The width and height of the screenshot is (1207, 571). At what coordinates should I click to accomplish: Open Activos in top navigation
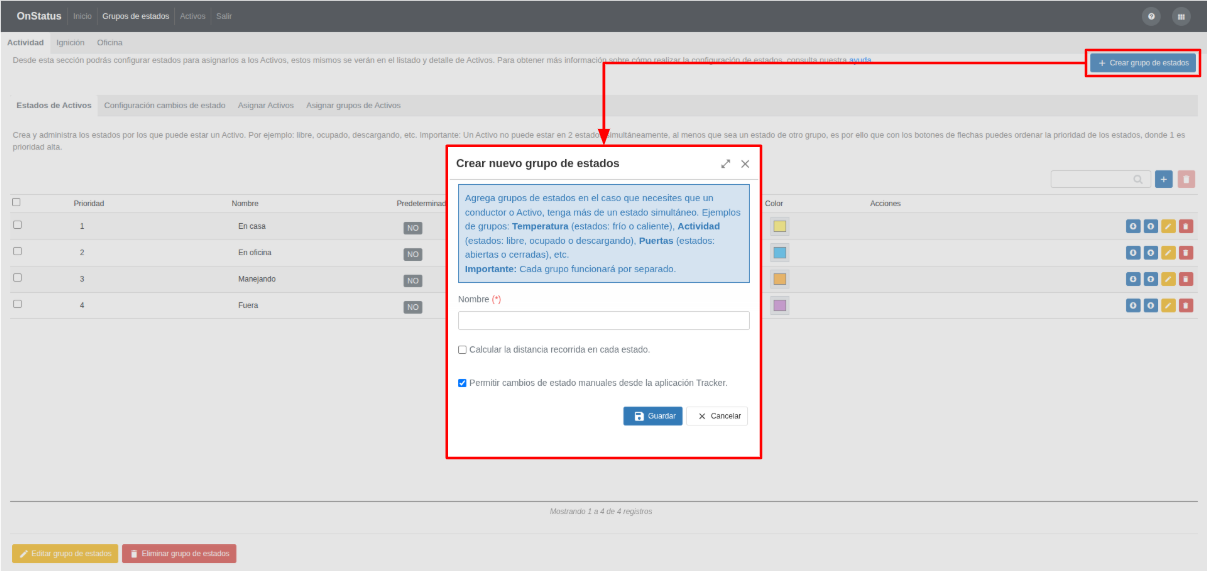[193, 16]
